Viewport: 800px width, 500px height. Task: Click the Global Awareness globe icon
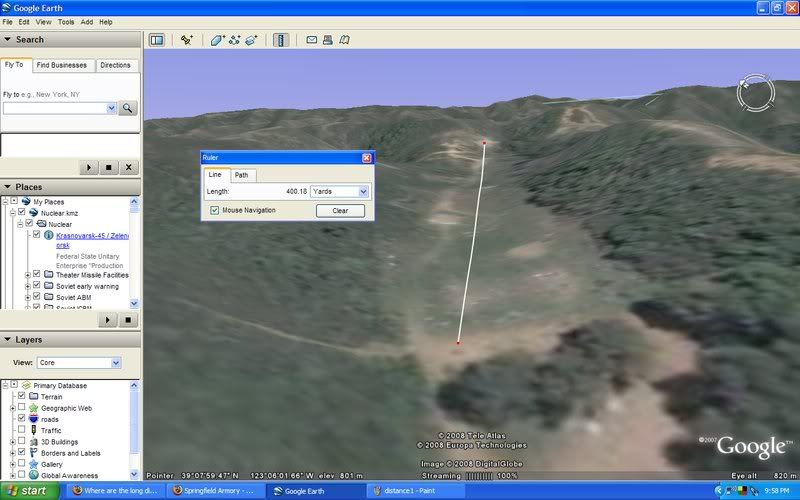(x=34, y=475)
